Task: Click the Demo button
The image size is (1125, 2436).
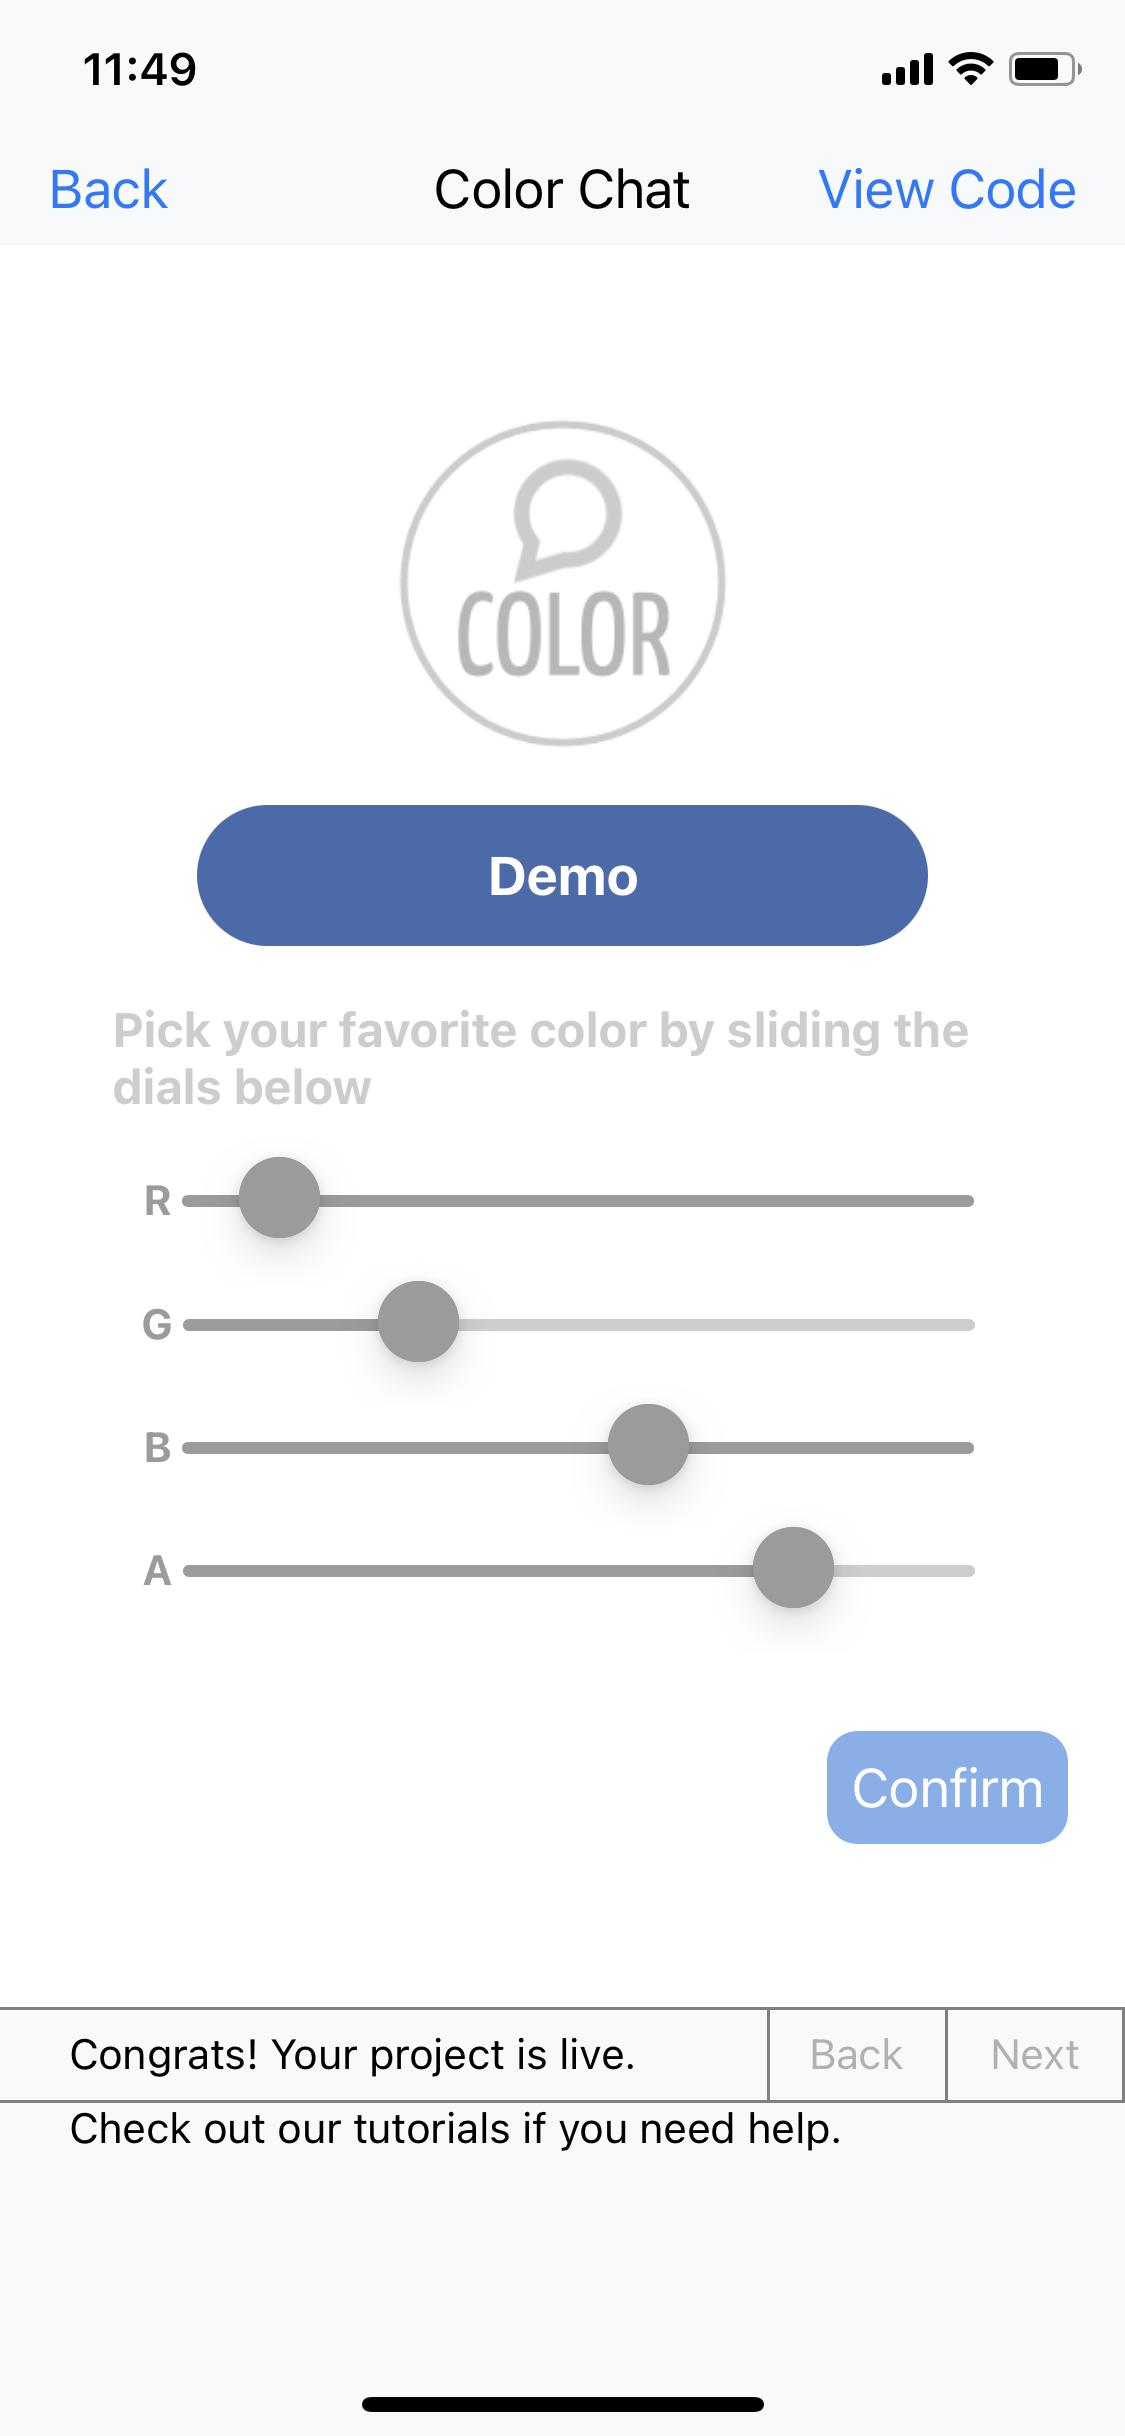Action: coord(562,875)
